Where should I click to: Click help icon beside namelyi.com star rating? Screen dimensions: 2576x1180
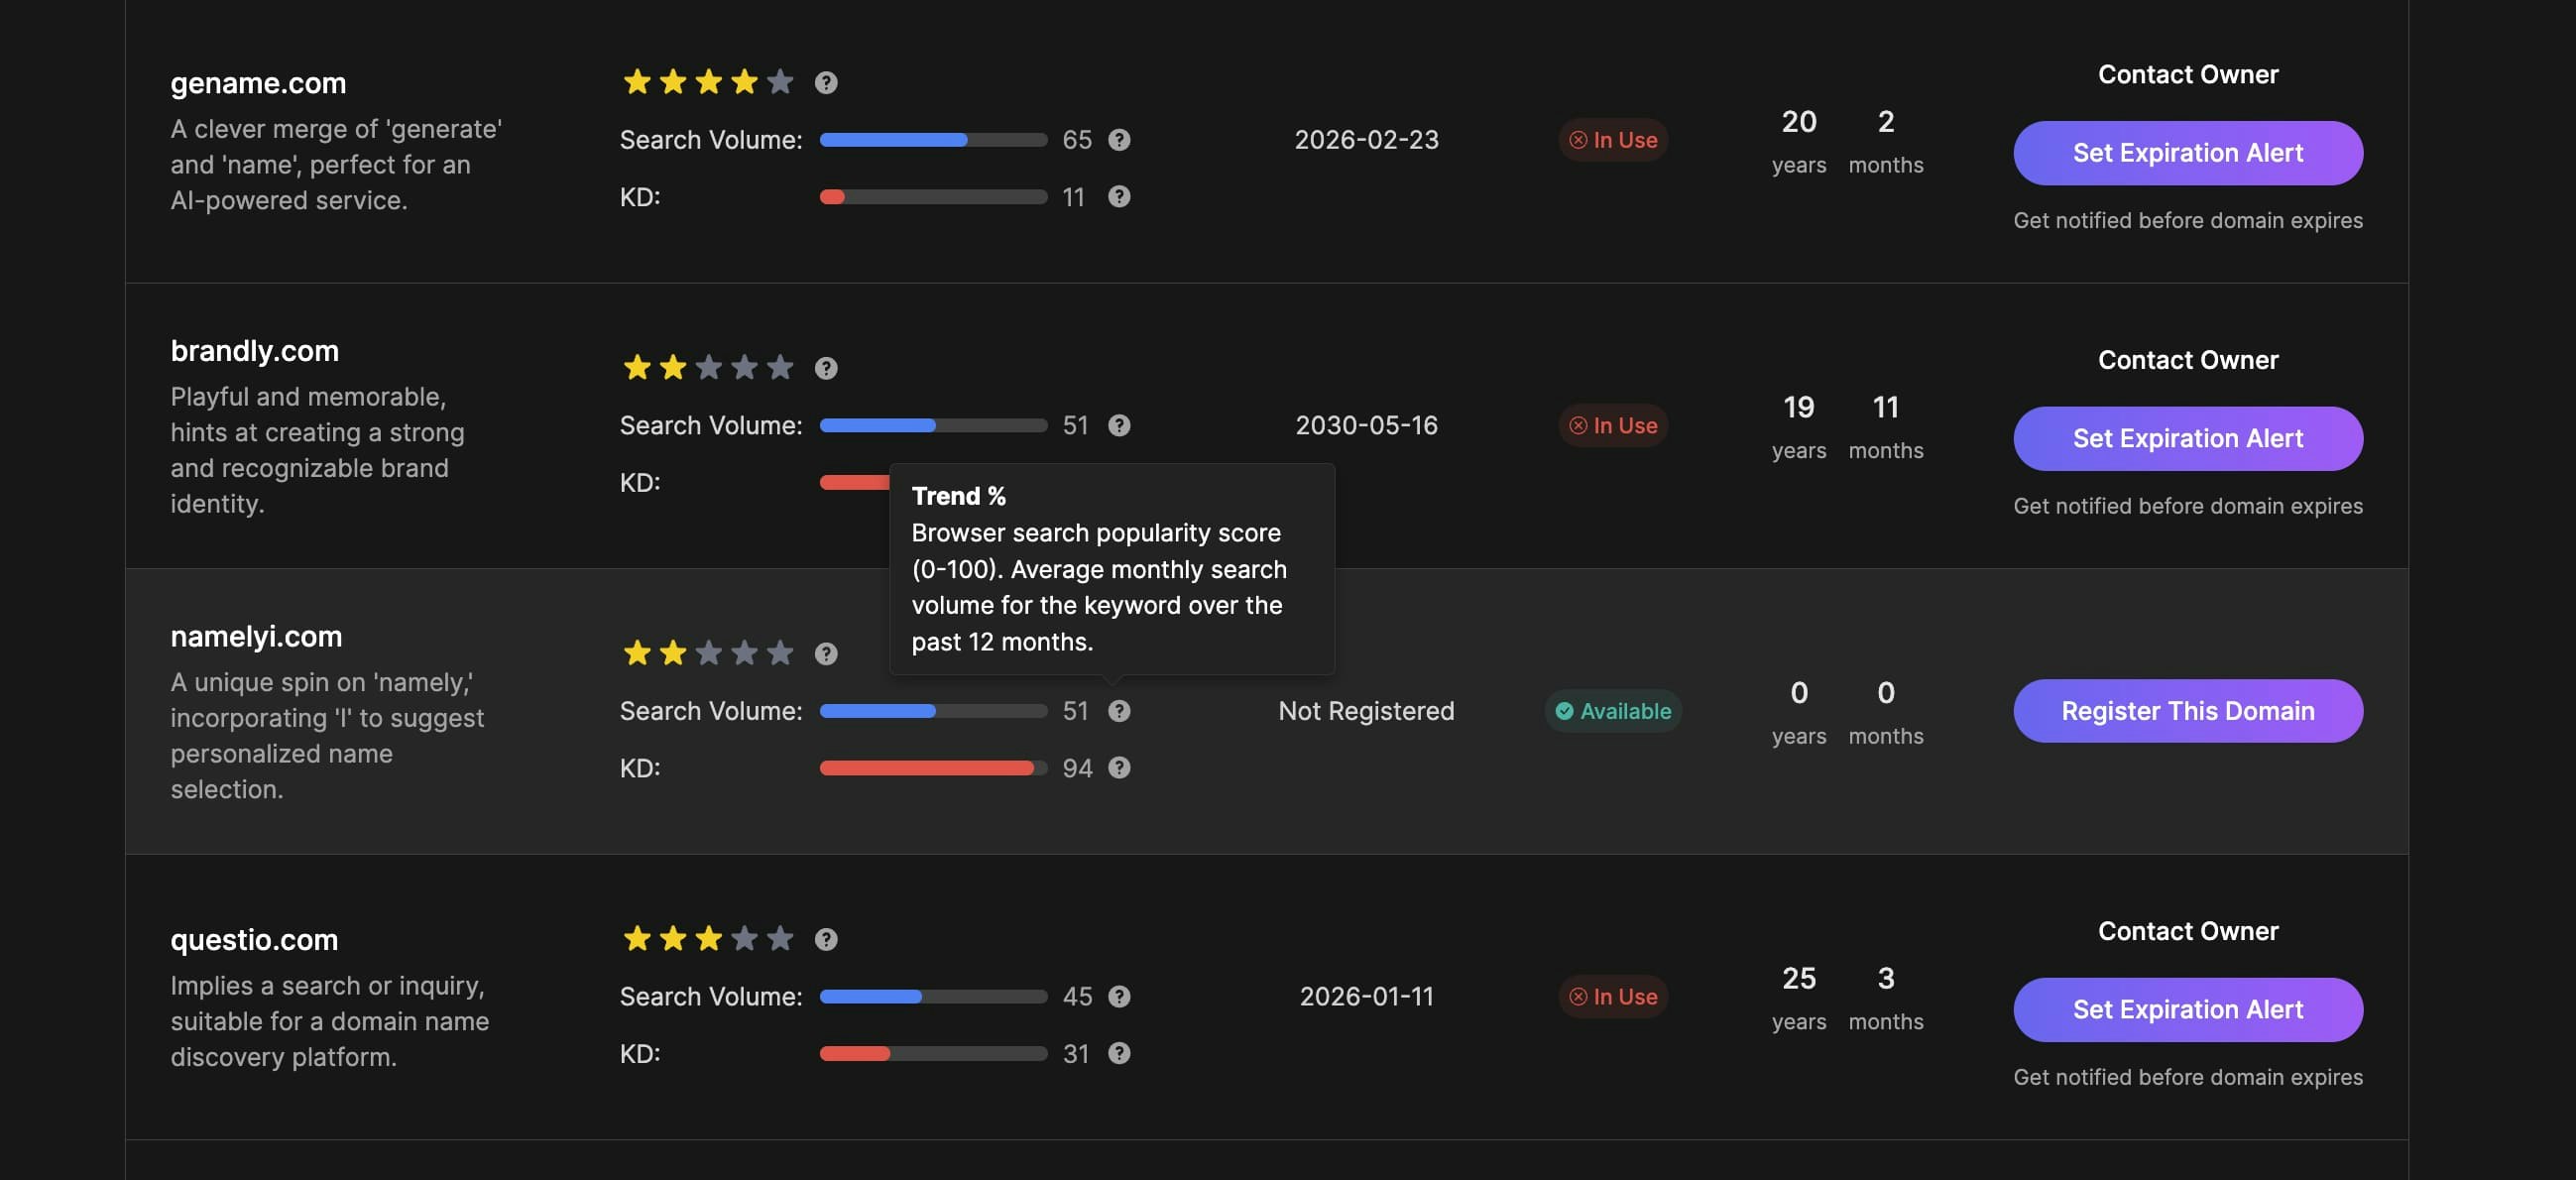pos(825,652)
